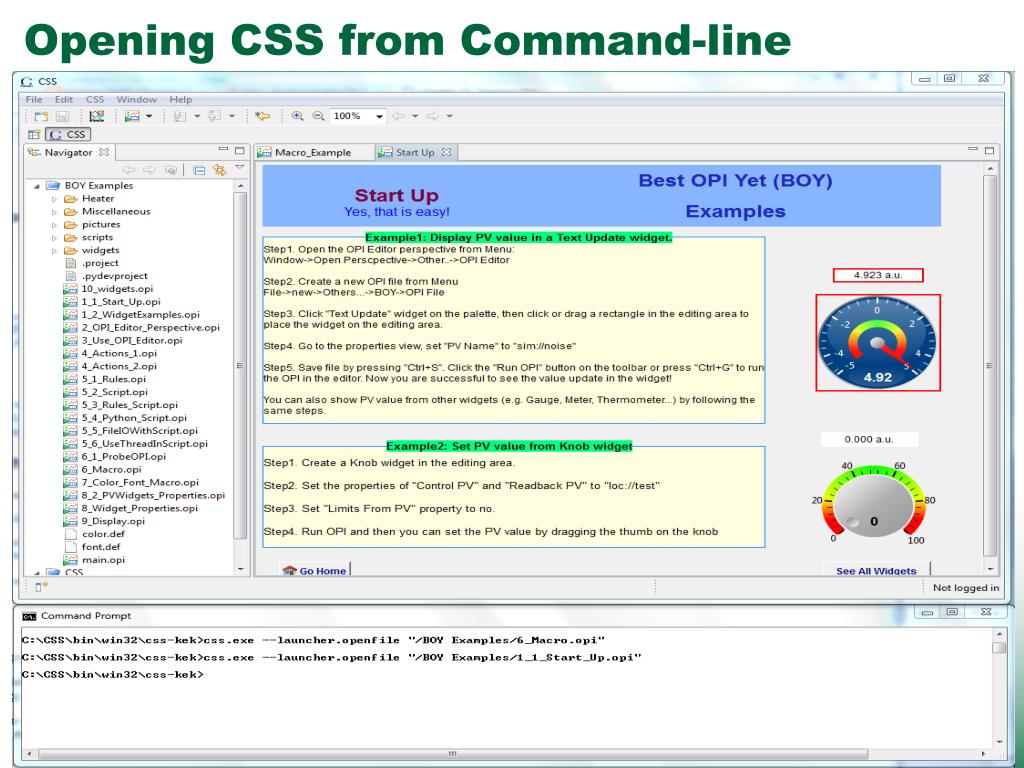This screenshot has width=1024, height=768.
Task: Click the zoom out magnifier icon
Action: (x=318, y=116)
